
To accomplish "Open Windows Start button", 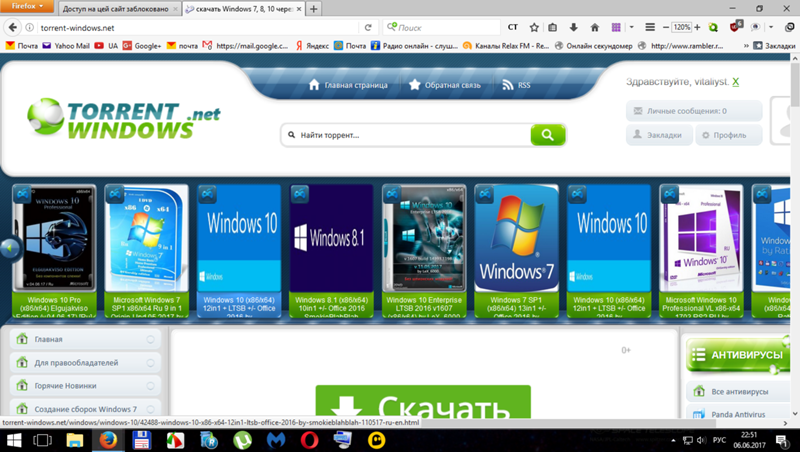I will (14, 440).
